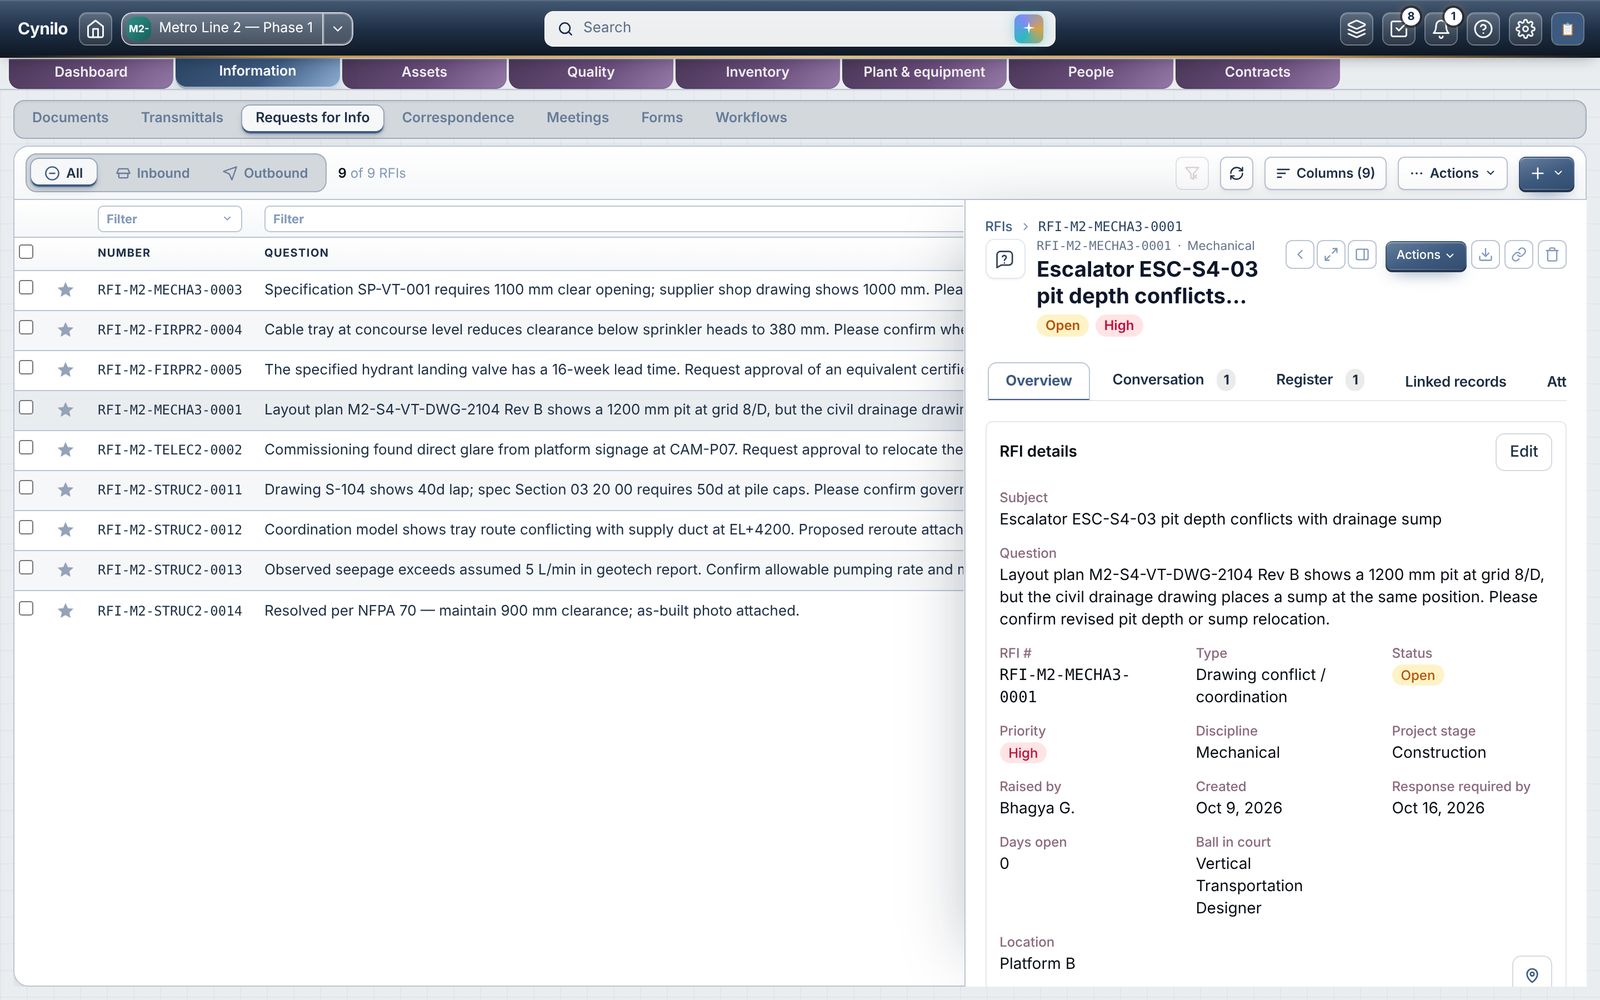Screen dimensions: 1600x1000
Task: Filter list to Outbound RFIs
Action: click(265, 173)
